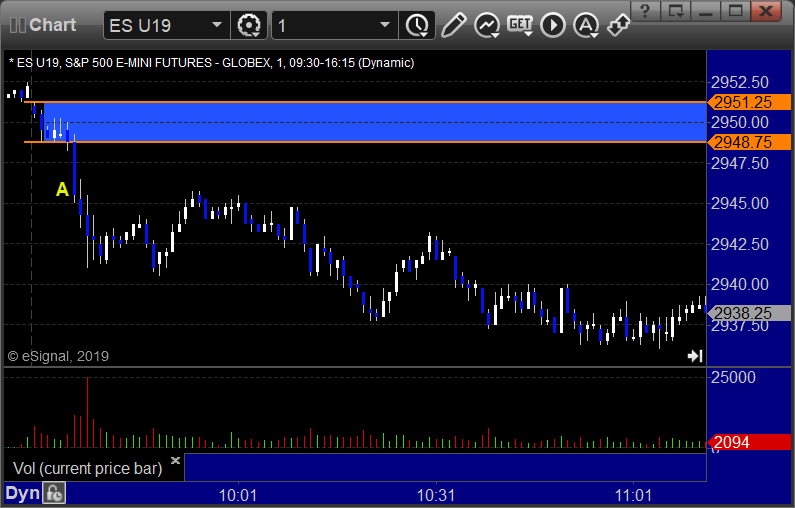The width and height of the screenshot is (795, 508).
Task: Click the 2094 red volume label
Action: tap(749, 442)
